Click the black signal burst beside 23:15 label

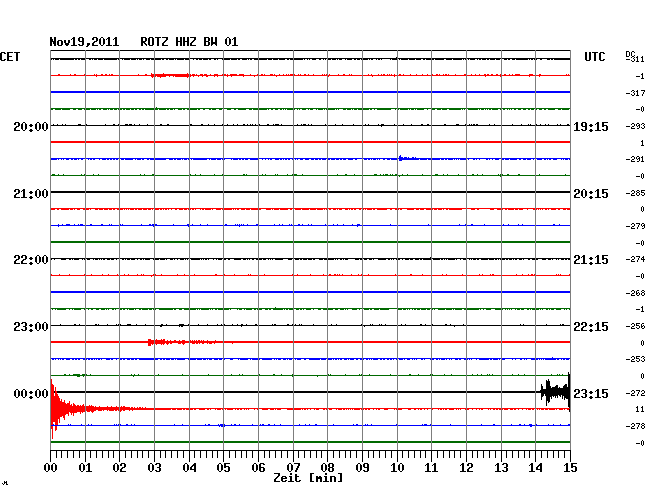(555, 392)
